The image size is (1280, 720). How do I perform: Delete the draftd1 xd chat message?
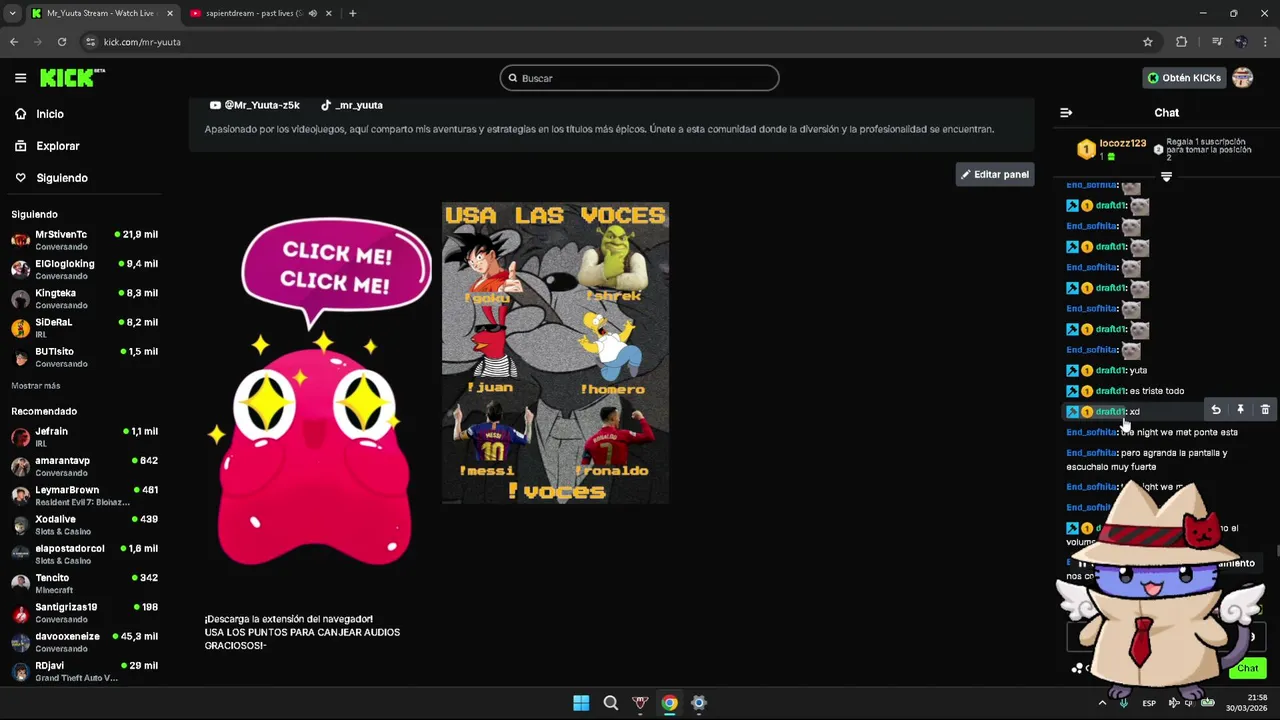click(x=1265, y=409)
